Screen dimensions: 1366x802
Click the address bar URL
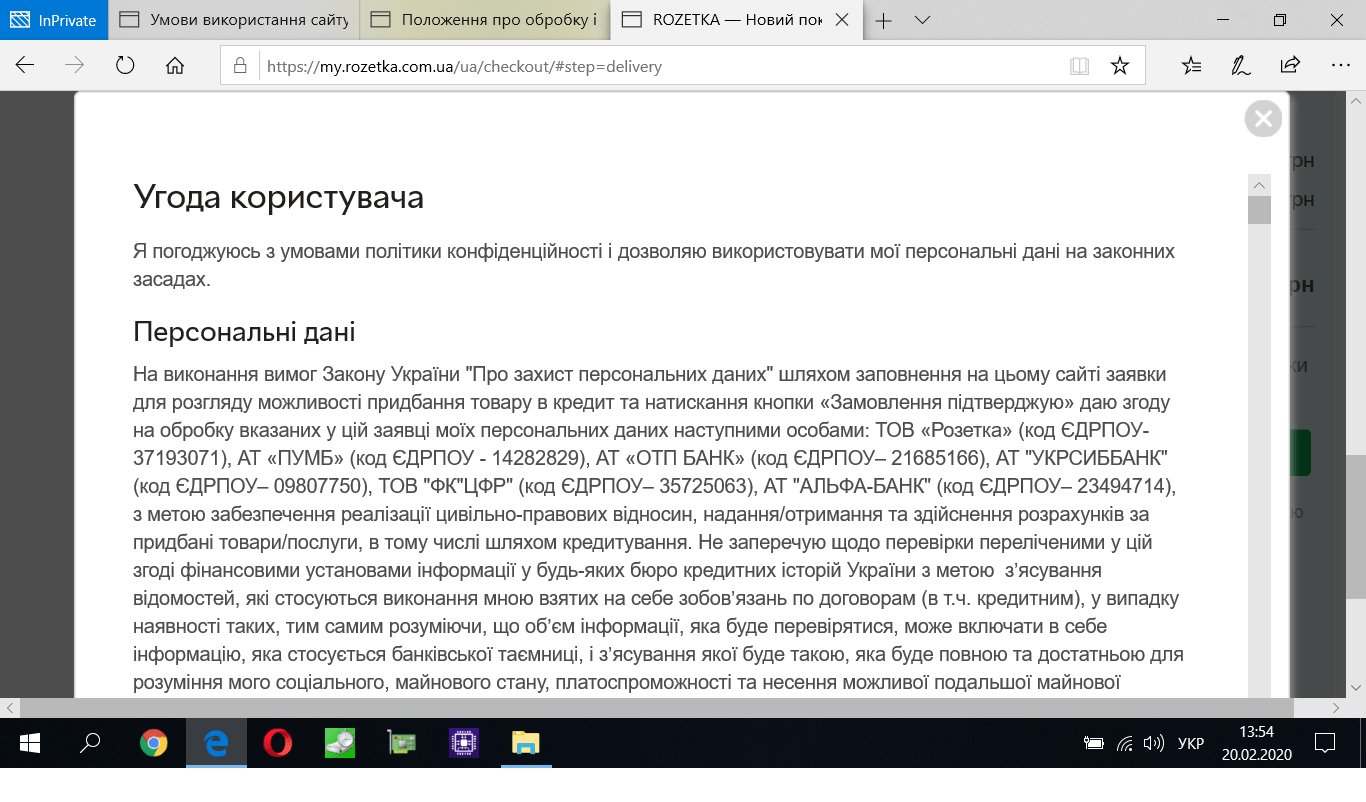coord(464,67)
